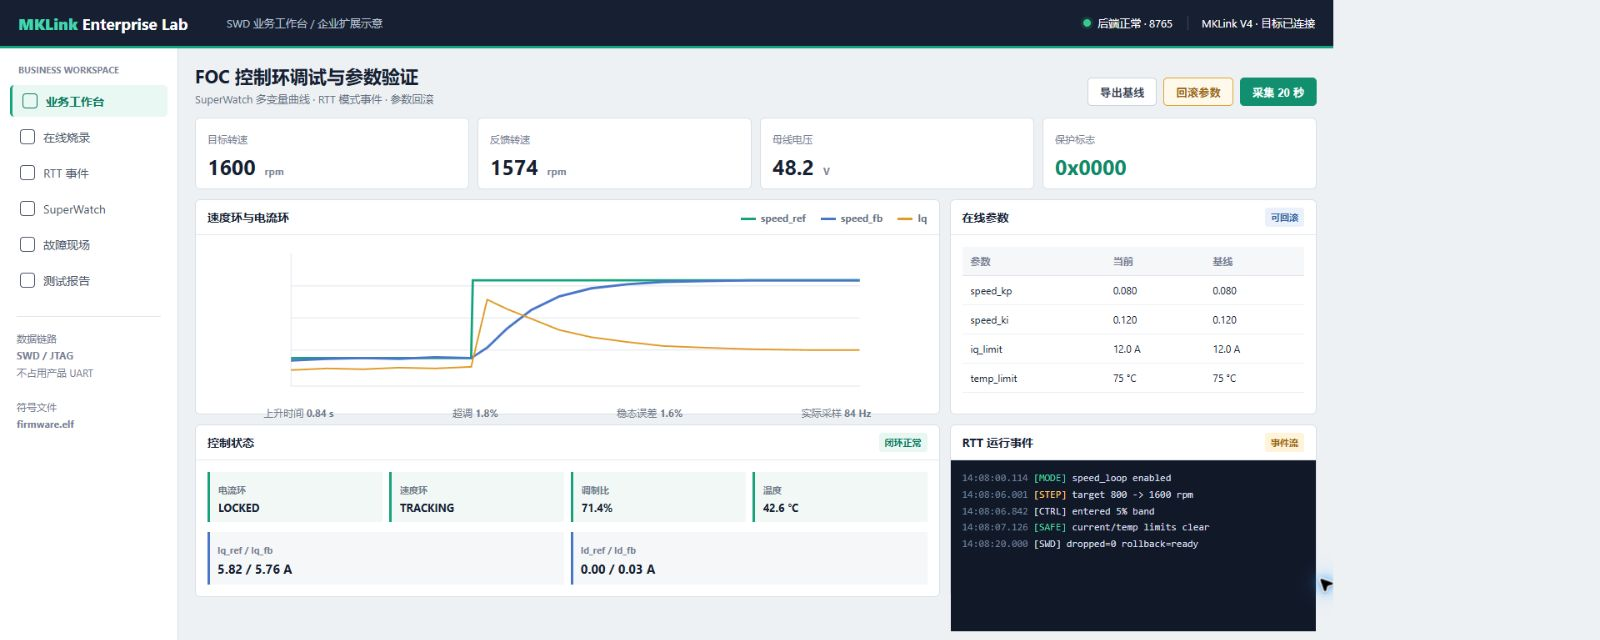The height and width of the screenshot is (640, 1600).
Task: Start capture with 采集 20 秒 button
Action: (1278, 92)
